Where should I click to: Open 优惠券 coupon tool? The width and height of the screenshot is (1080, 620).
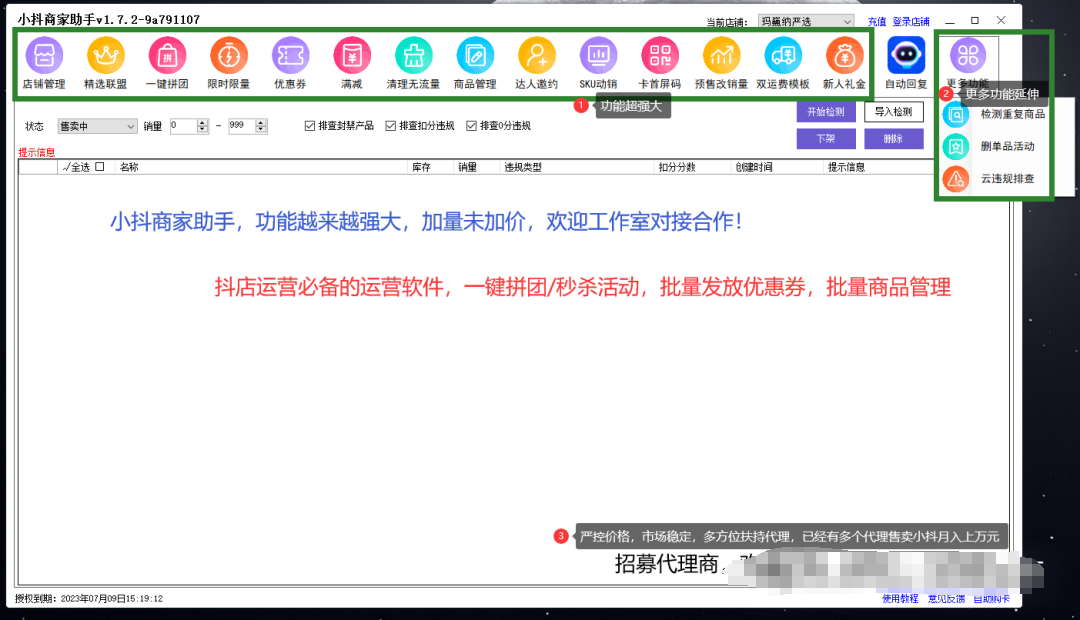(291, 56)
